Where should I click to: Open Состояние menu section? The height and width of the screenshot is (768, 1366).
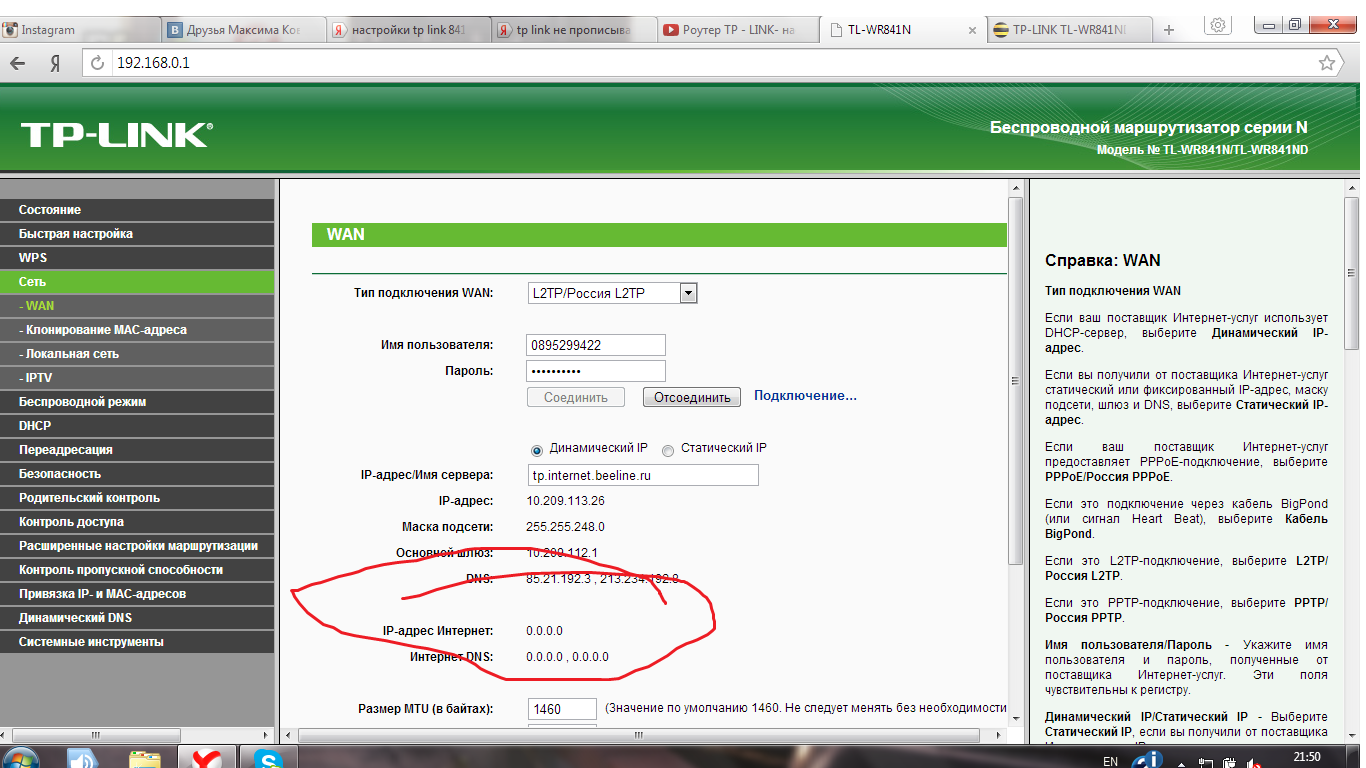[x=137, y=210]
